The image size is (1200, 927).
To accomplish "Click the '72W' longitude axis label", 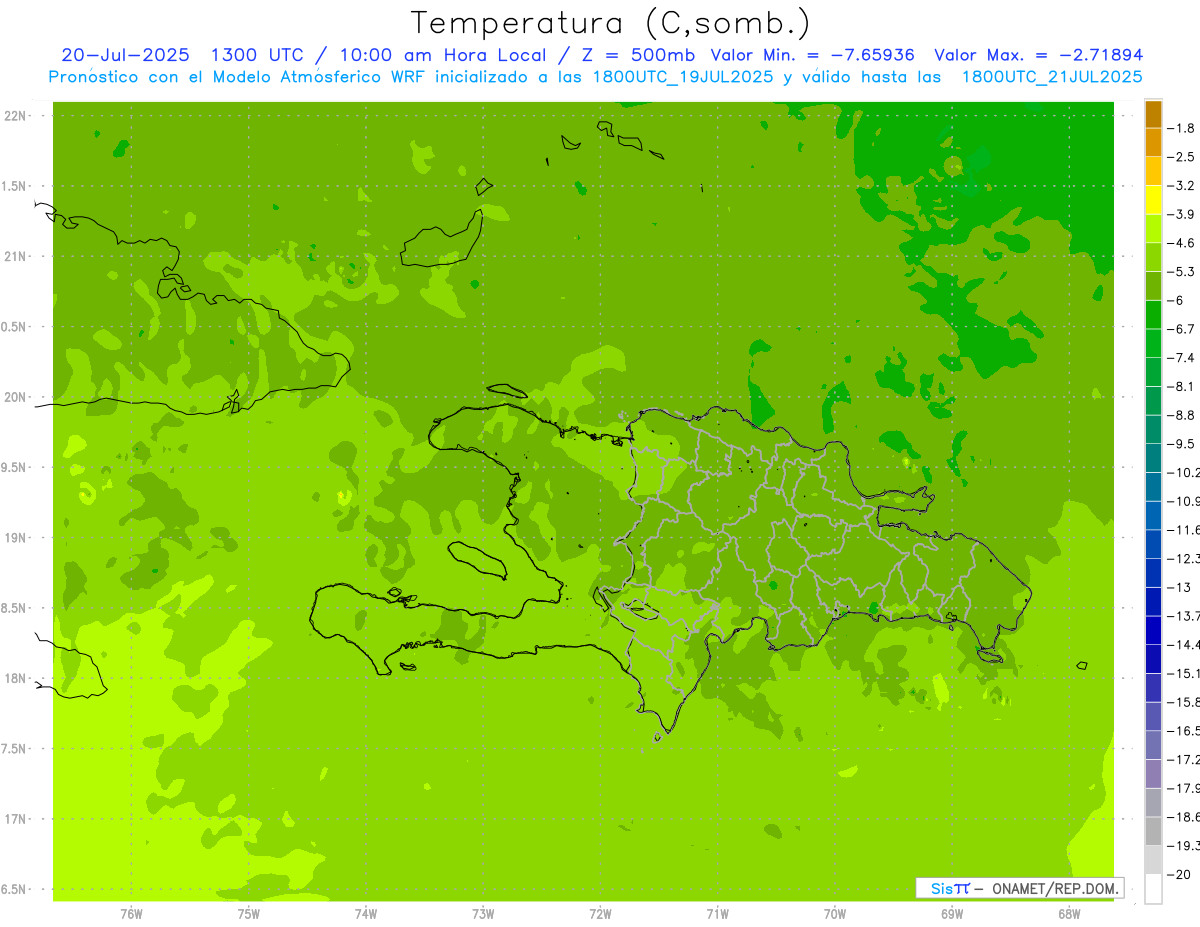I will (601, 913).
